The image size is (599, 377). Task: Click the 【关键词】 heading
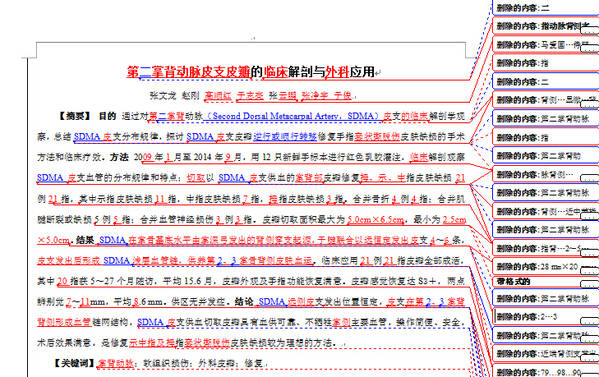74,363
